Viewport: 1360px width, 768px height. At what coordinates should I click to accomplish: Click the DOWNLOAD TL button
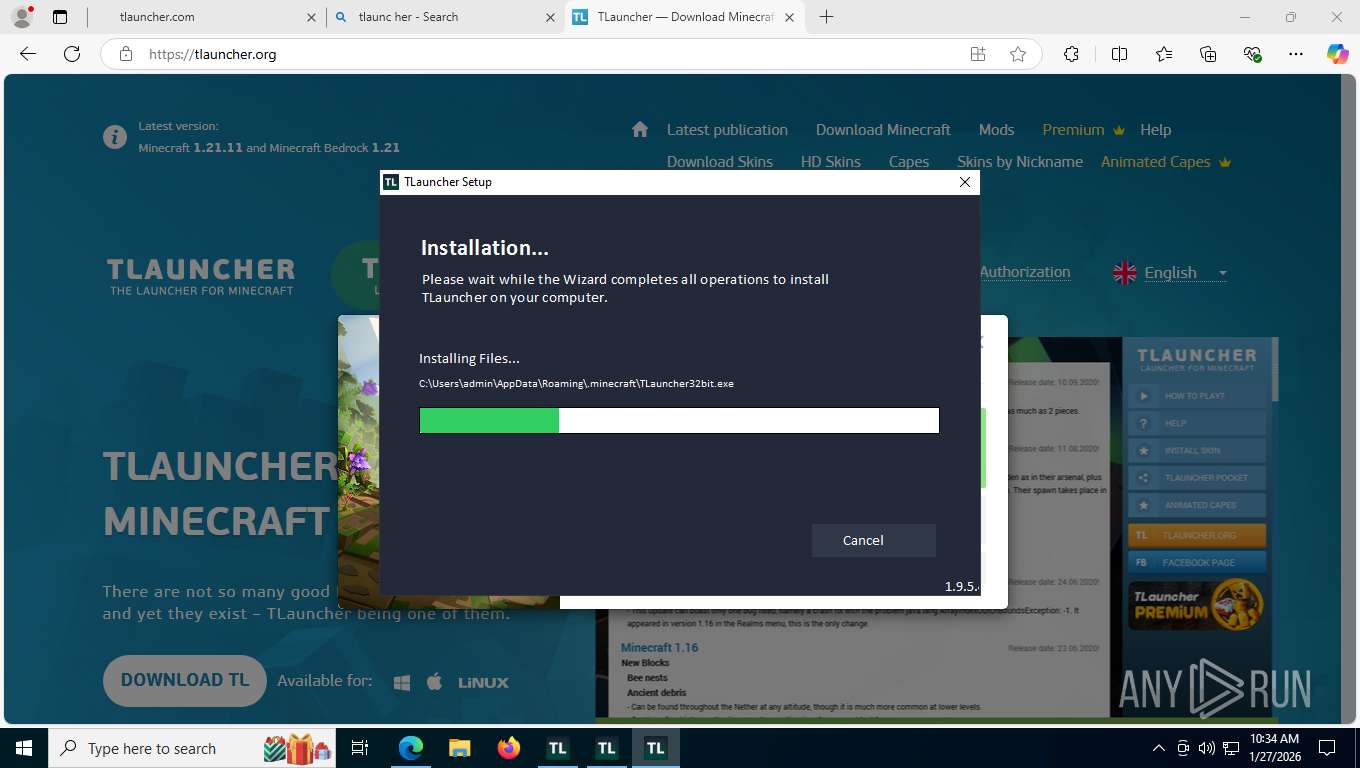click(185, 680)
